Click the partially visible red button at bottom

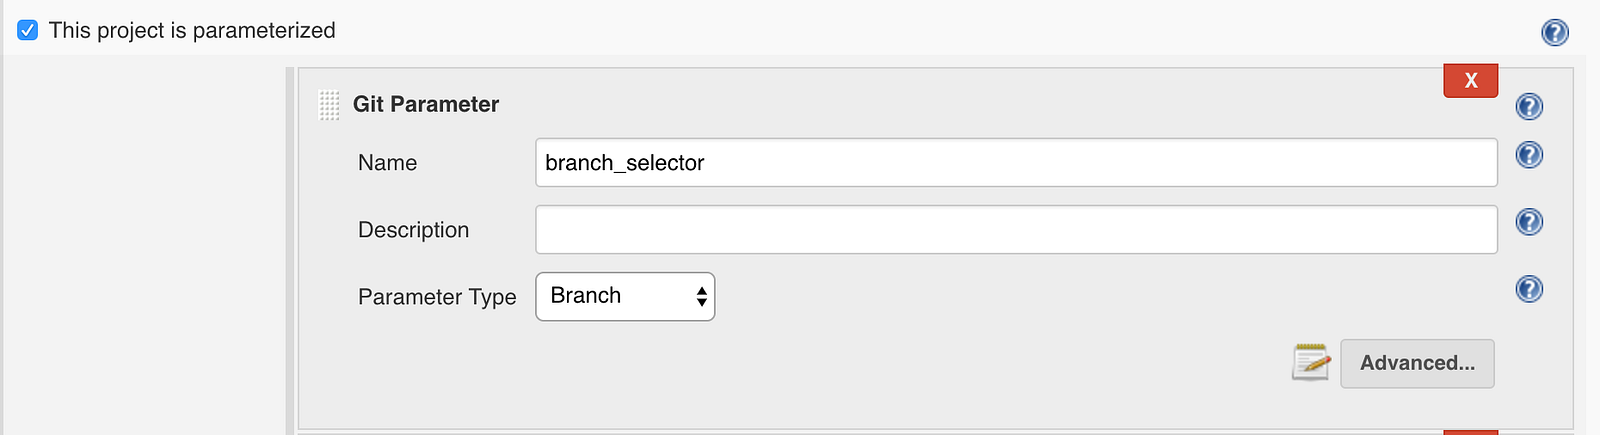(1470, 432)
